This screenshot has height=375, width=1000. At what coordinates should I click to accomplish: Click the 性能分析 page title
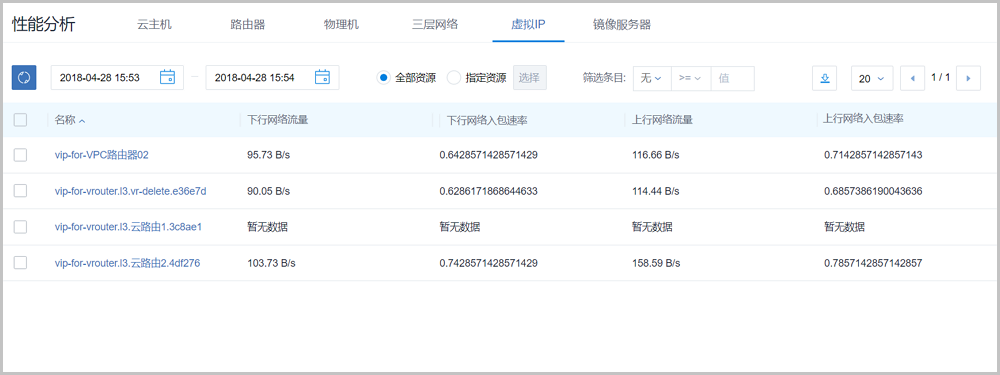click(43, 25)
